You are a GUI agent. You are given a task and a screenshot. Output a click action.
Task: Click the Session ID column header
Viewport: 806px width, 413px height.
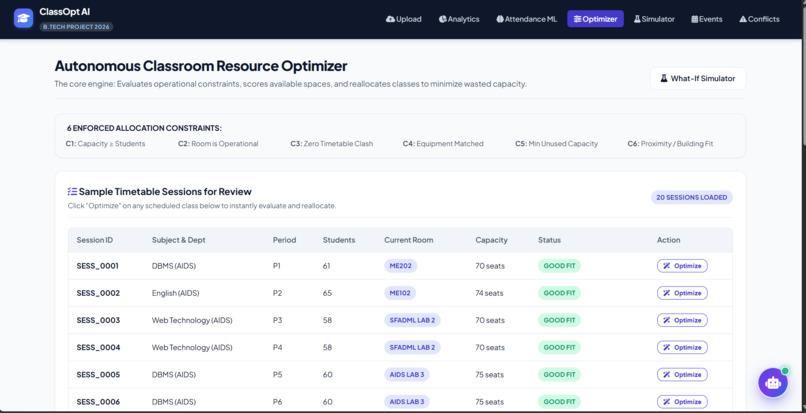pyautogui.click(x=95, y=240)
